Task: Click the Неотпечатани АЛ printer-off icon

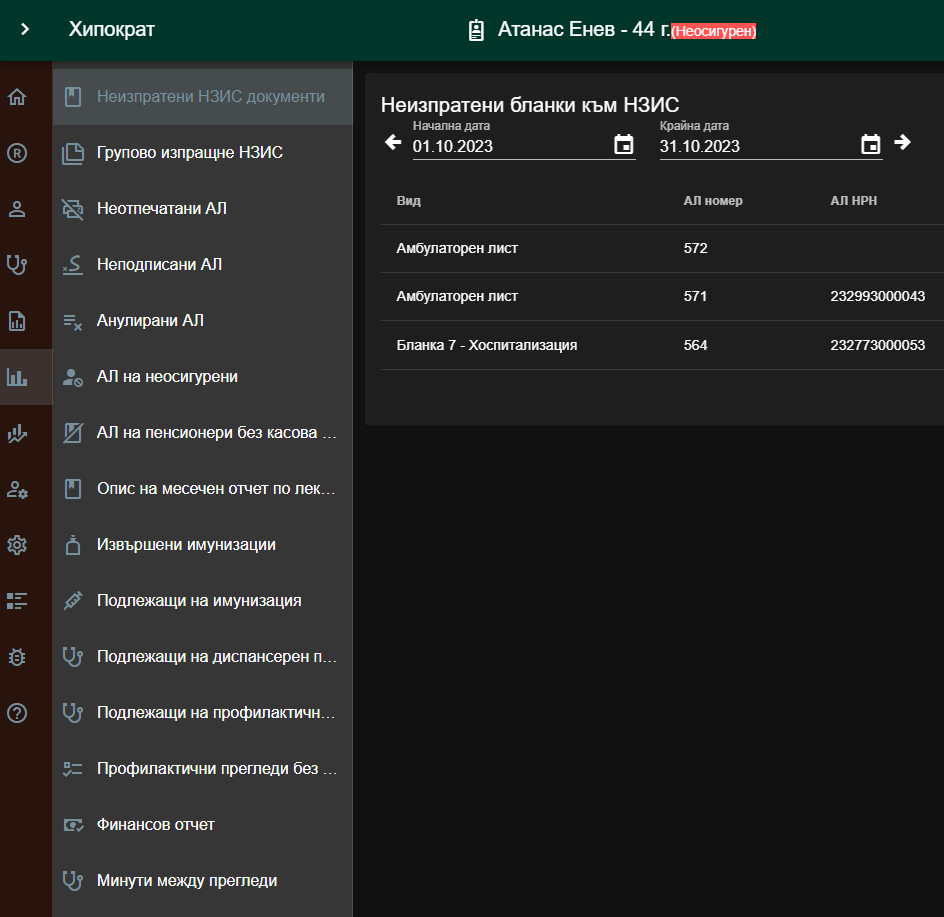Action: 73,209
